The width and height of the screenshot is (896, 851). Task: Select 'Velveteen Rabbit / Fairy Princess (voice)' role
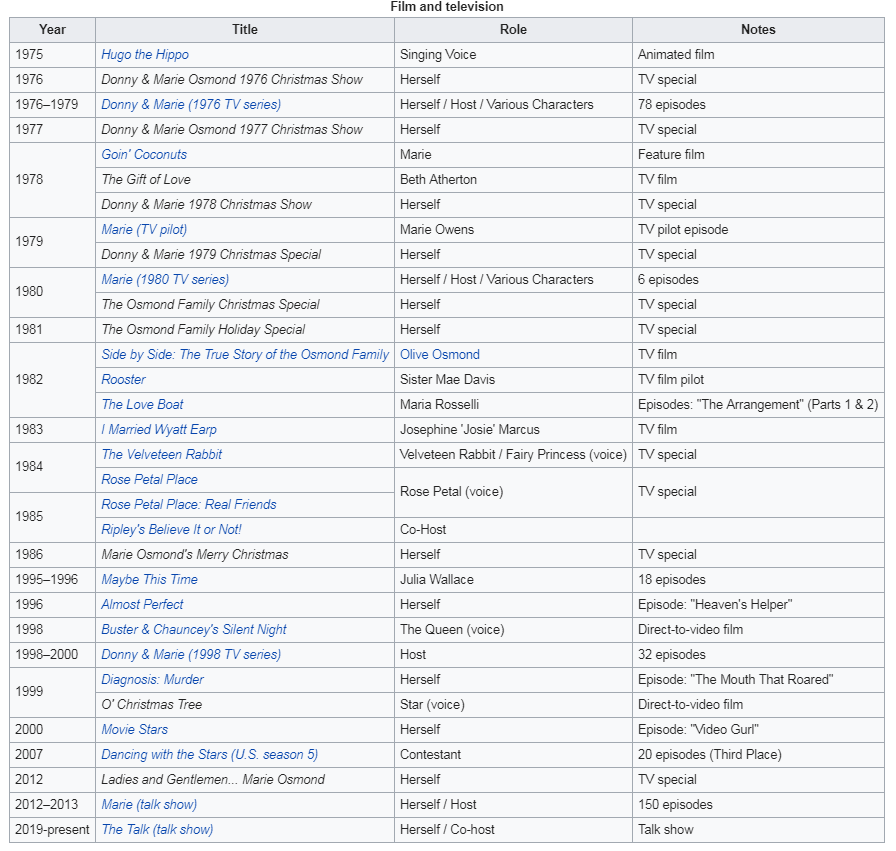513,455
